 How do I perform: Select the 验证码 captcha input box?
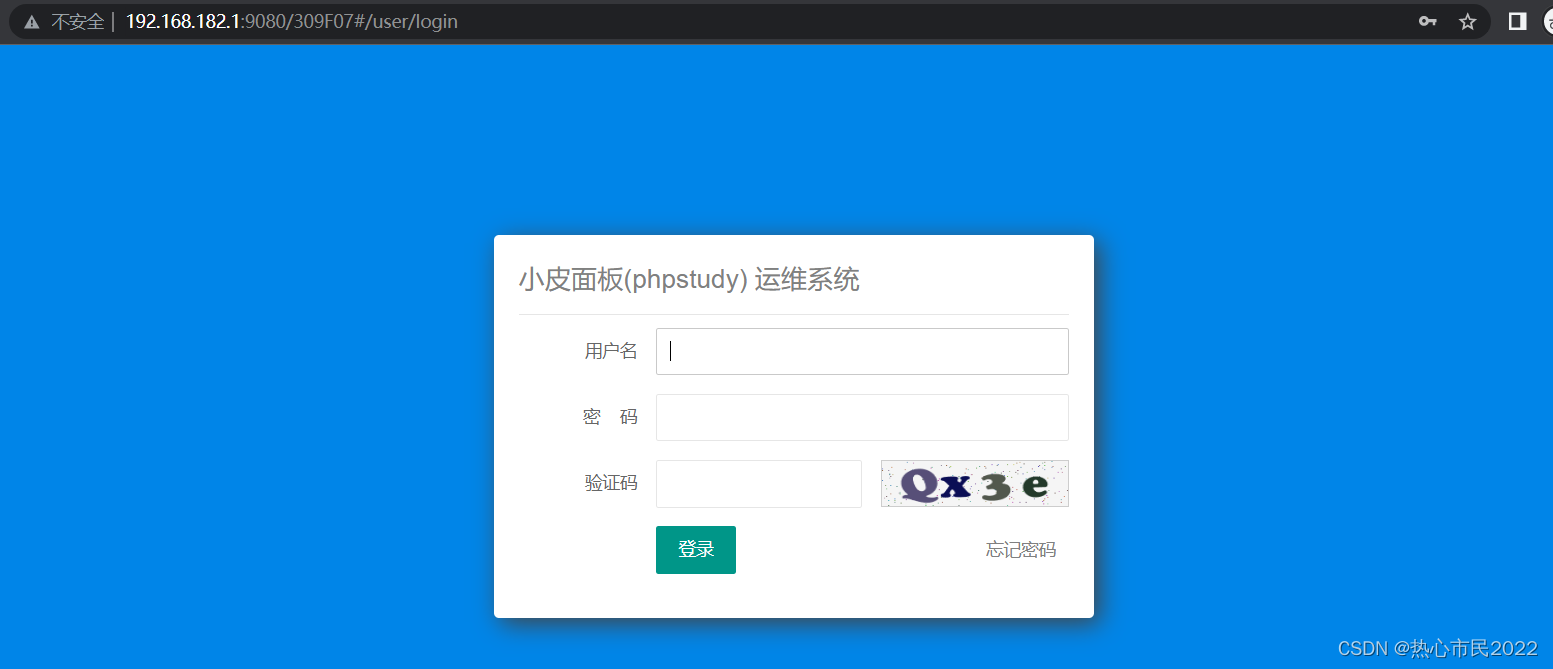click(x=758, y=484)
